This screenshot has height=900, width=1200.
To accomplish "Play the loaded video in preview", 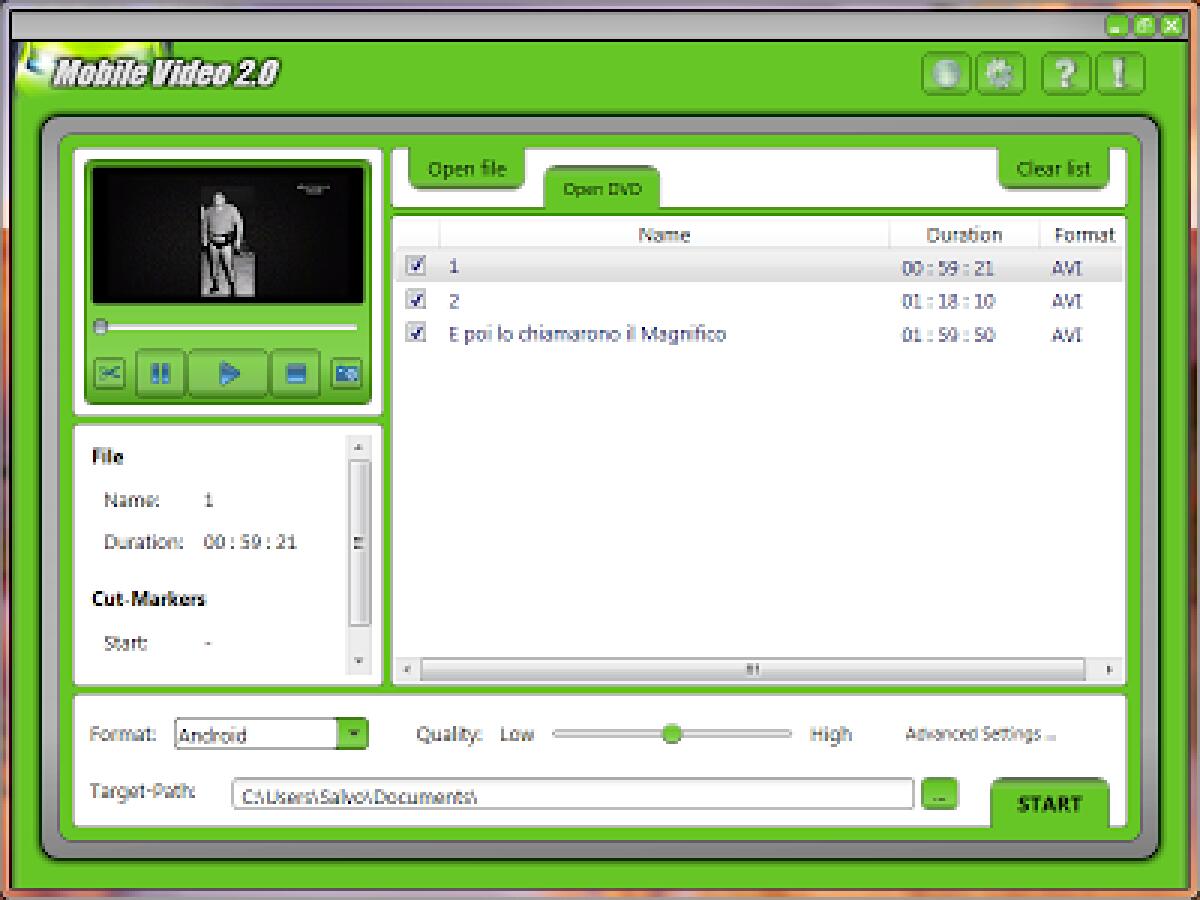I will tap(228, 373).
